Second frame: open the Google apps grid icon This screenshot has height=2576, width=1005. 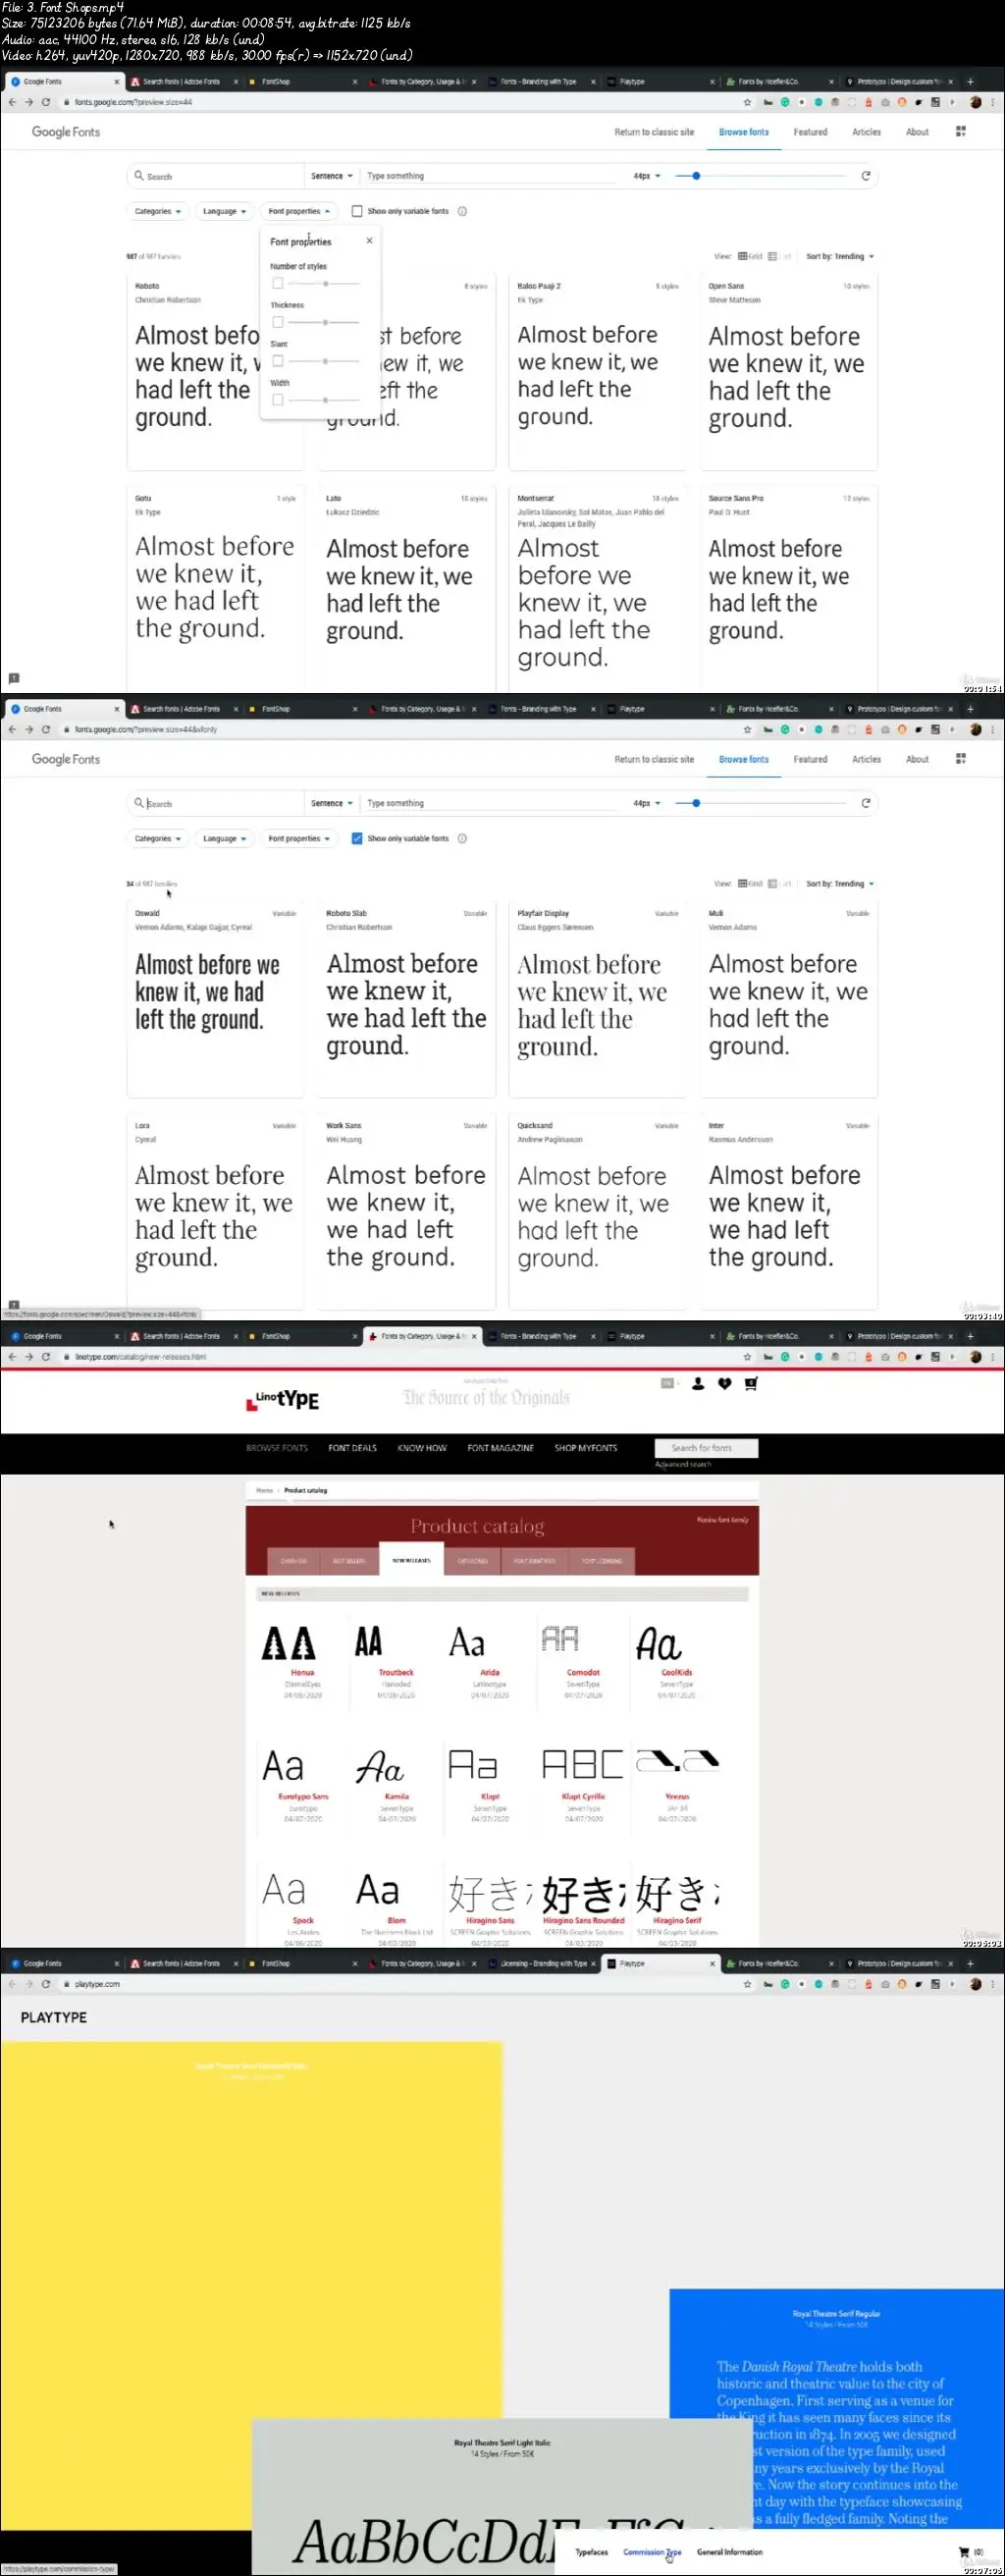961,759
